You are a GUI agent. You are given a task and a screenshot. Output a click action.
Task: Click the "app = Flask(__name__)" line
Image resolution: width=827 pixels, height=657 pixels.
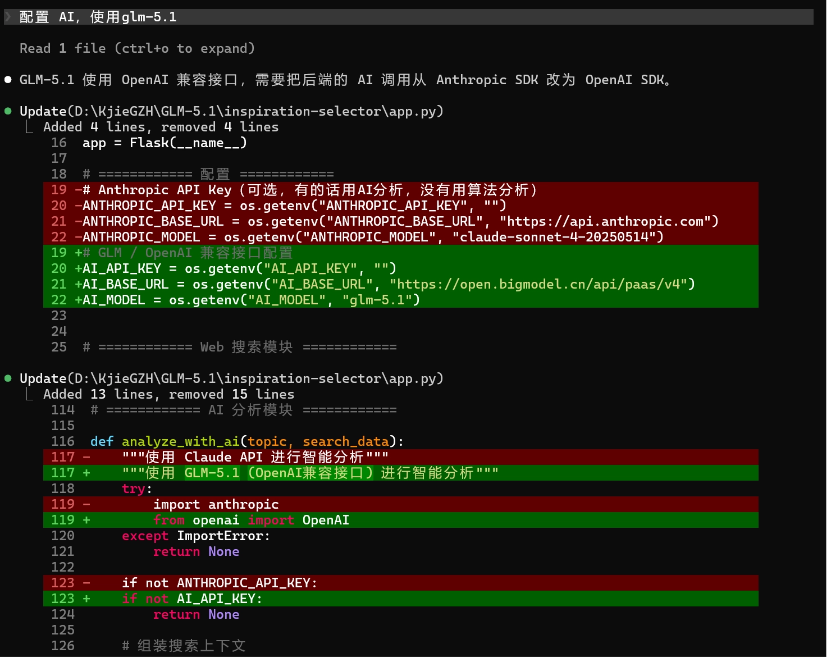164,143
